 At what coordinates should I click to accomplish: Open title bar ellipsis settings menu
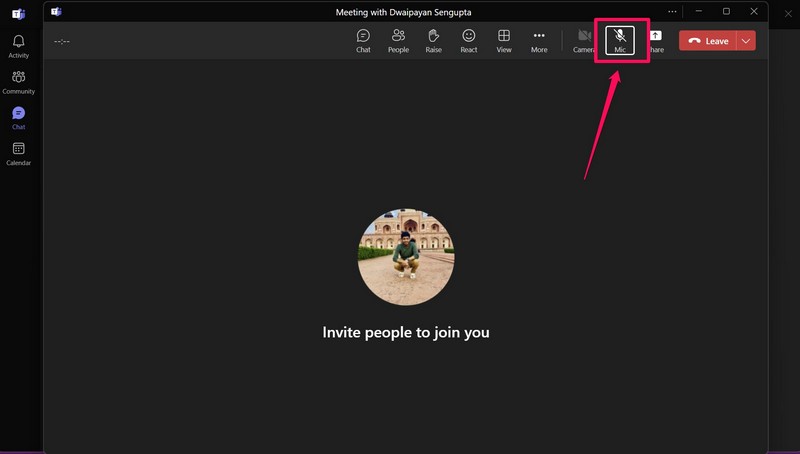(x=672, y=11)
